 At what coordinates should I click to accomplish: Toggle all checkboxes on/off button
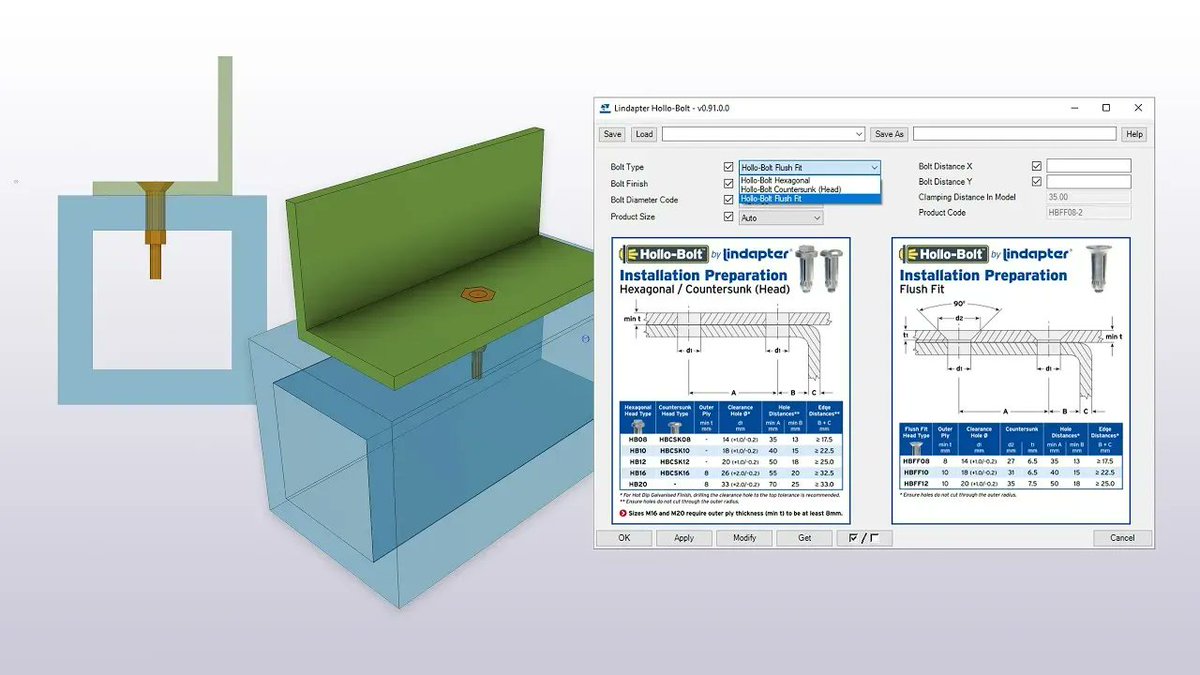tap(864, 538)
